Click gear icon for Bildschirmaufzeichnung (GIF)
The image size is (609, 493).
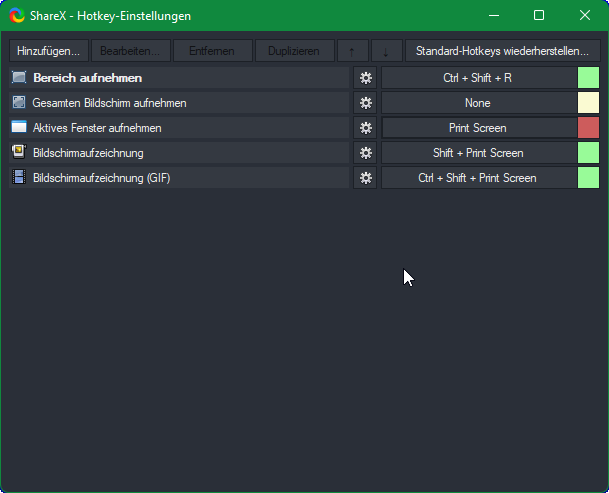366,178
